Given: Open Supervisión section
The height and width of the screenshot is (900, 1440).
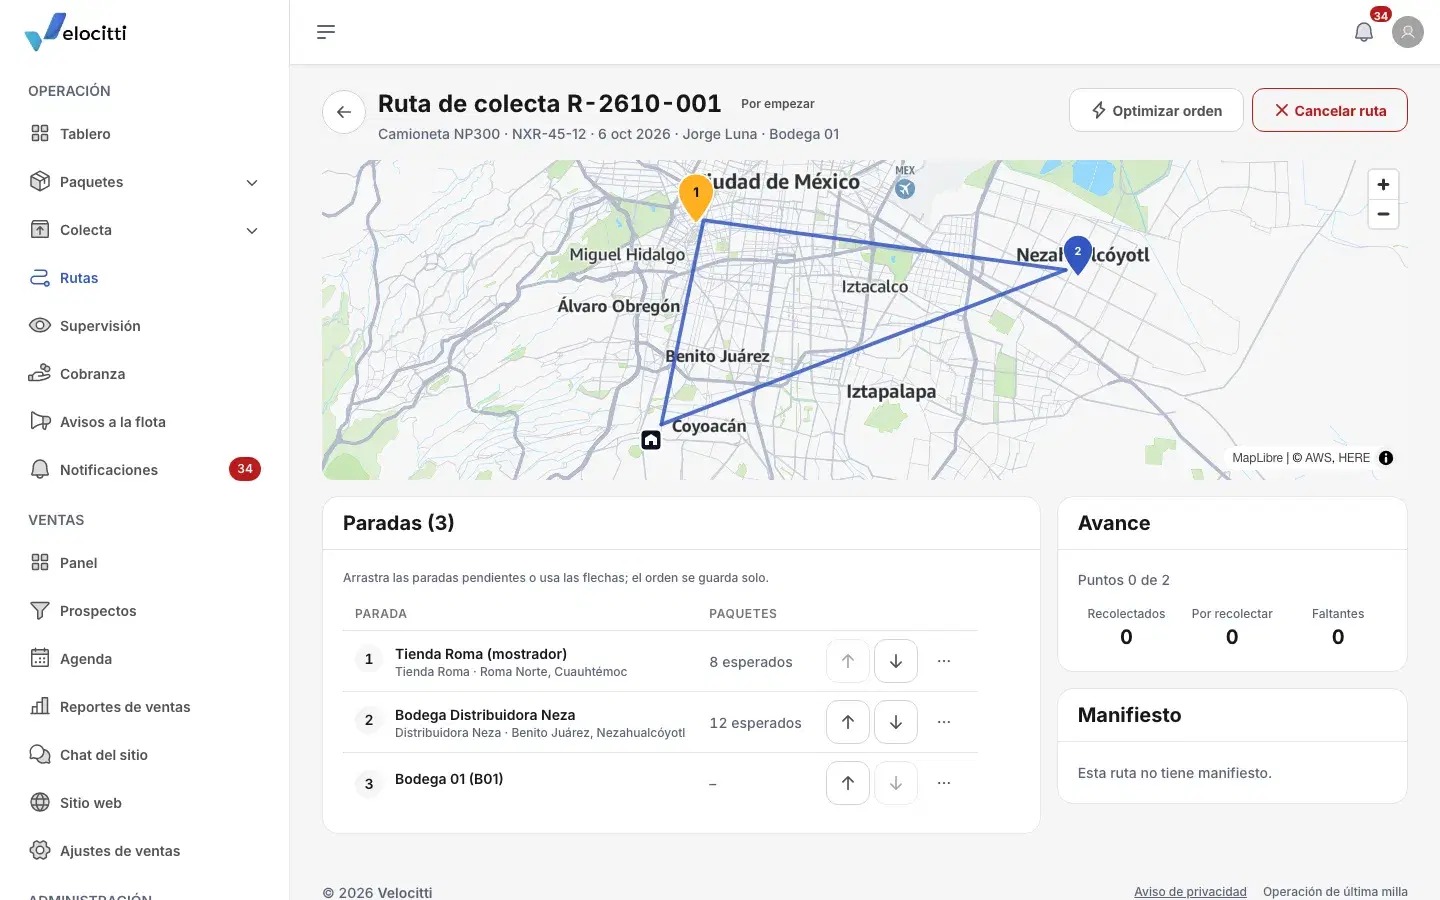Looking at the screenshot, I should pos(145,326).
